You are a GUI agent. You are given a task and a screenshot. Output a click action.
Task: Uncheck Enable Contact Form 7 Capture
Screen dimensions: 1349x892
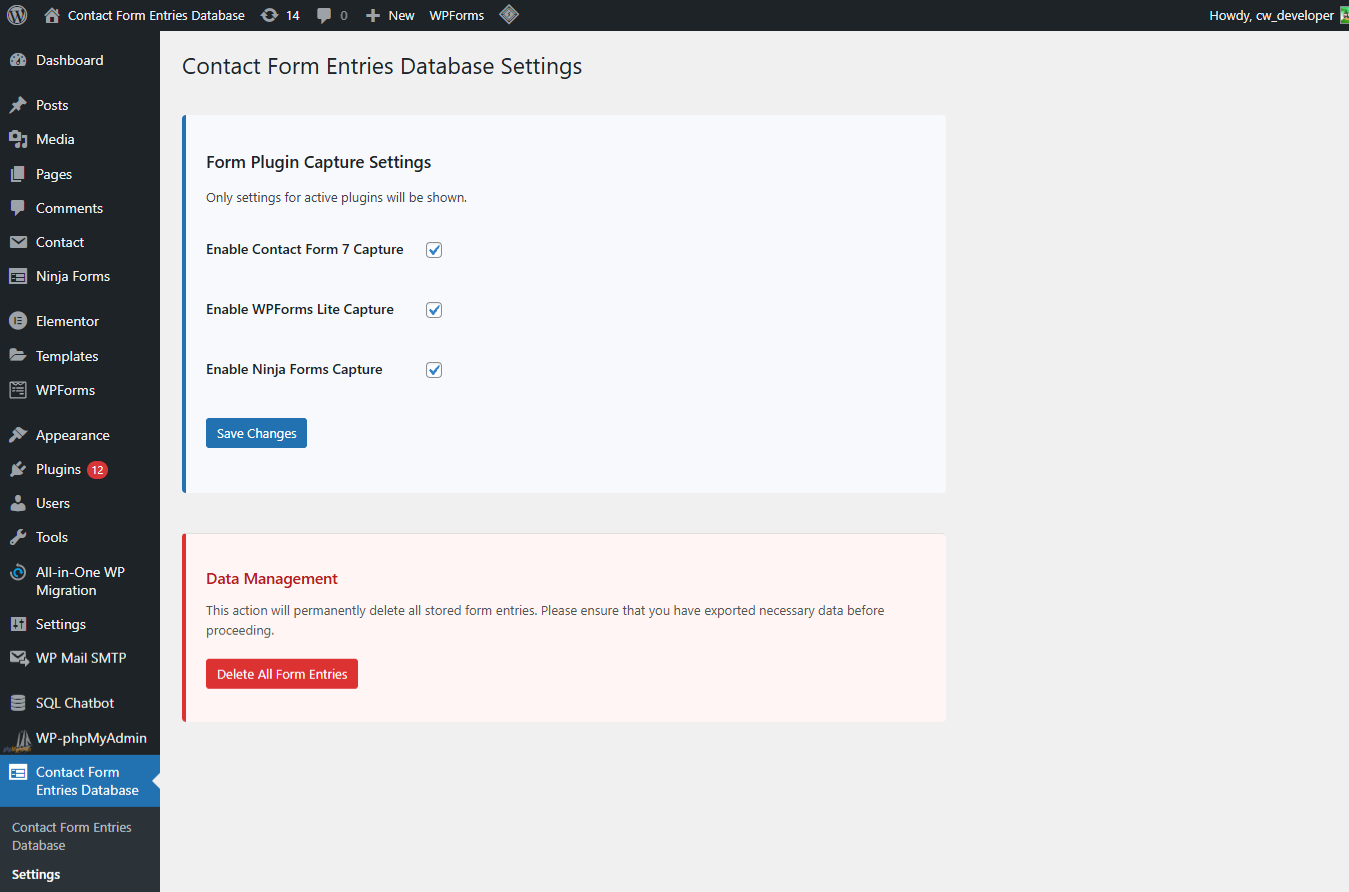pos(433,249)
